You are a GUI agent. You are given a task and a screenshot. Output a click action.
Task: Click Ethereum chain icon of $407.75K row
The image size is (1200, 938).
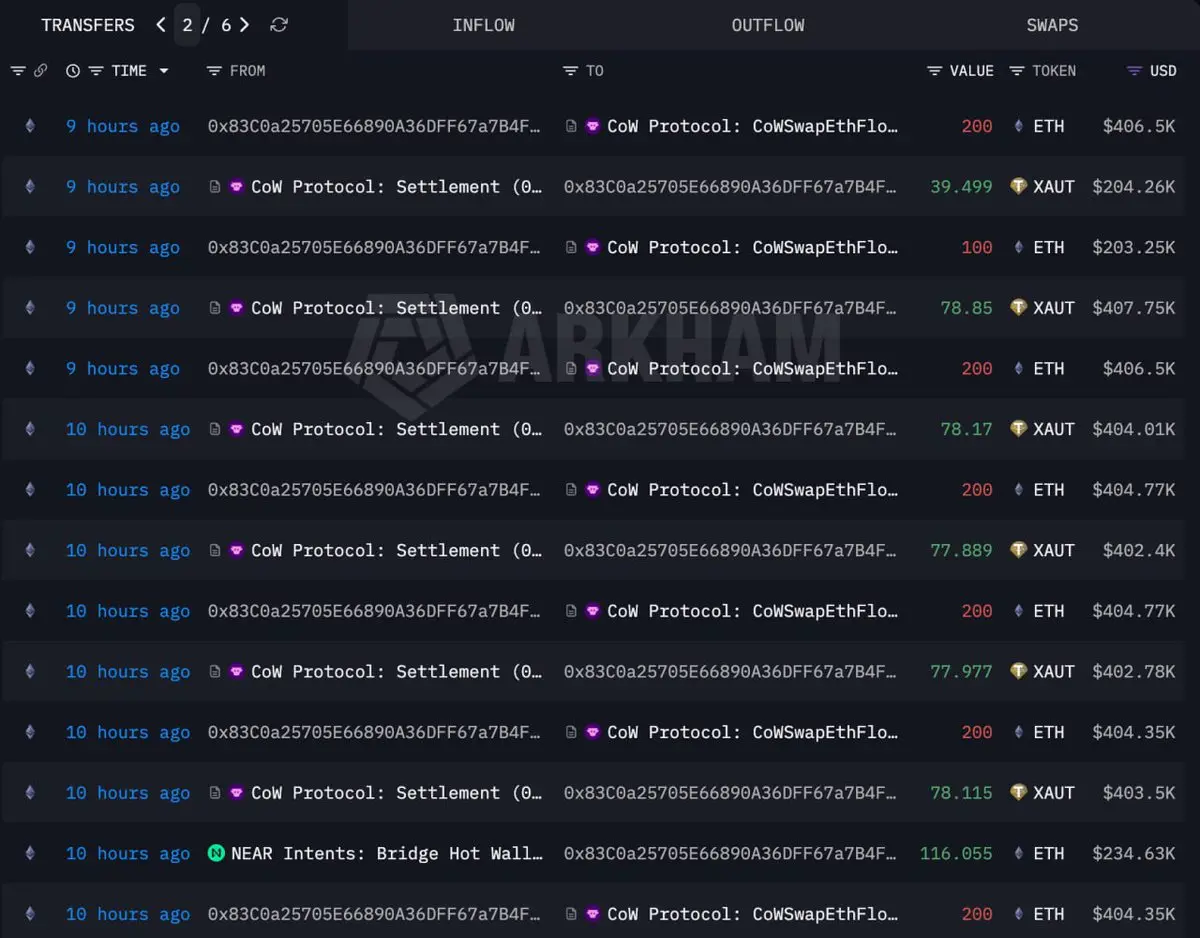30,308
